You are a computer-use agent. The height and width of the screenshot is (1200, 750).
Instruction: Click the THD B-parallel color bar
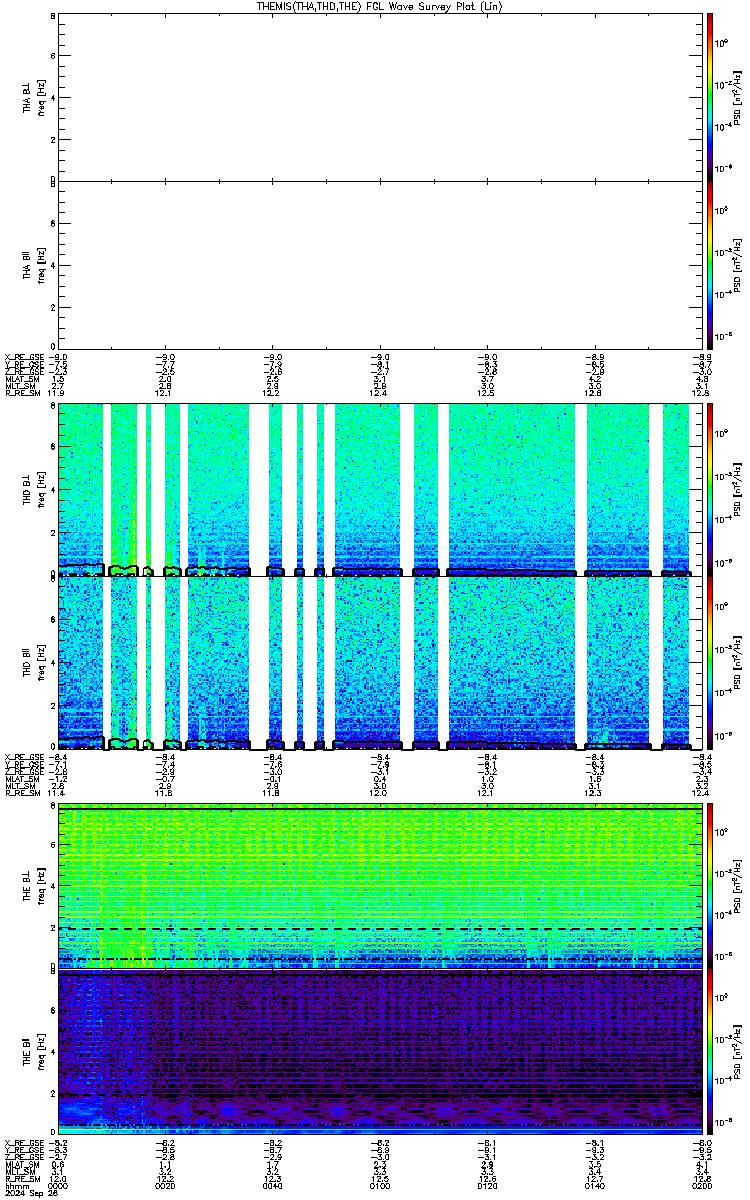pos(709,663)
